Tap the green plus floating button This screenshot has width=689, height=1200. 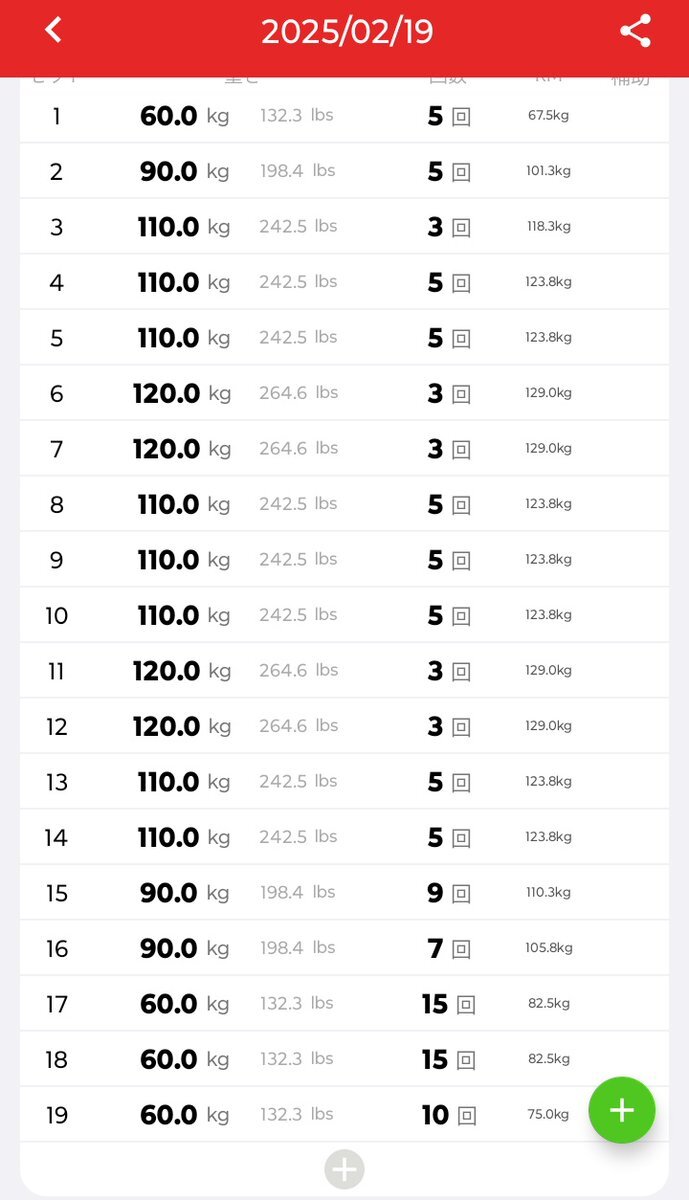click(622, 1110)
